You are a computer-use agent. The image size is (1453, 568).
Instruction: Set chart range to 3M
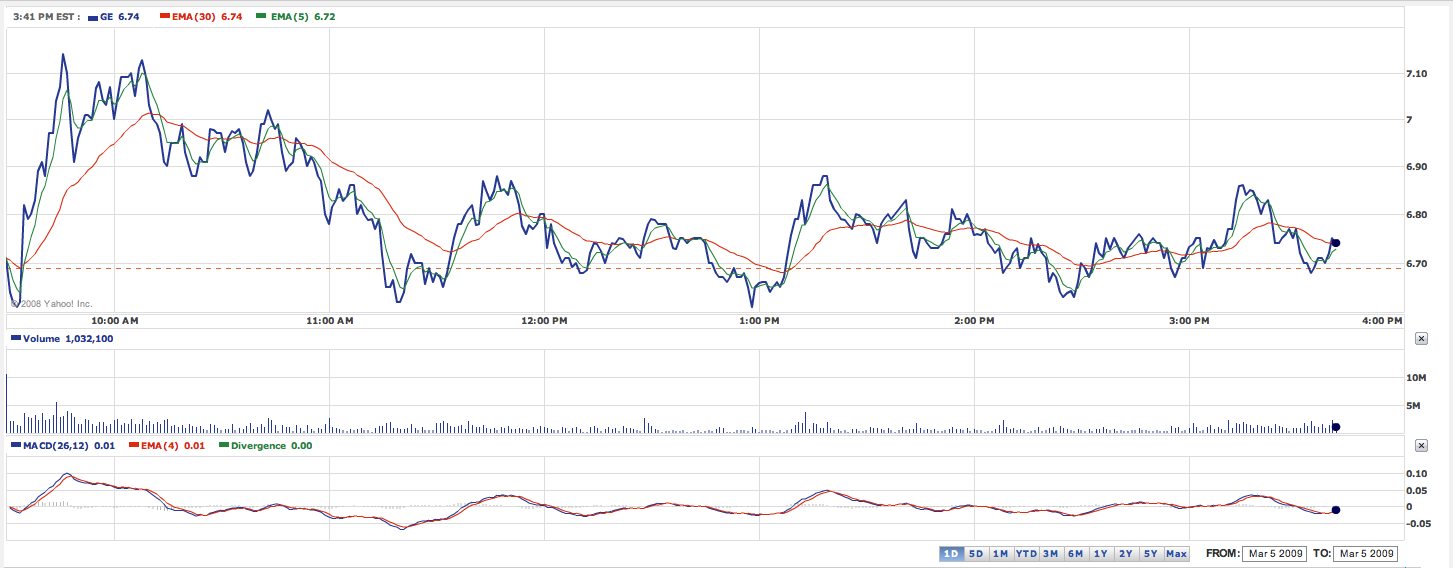pos(1051,554)
